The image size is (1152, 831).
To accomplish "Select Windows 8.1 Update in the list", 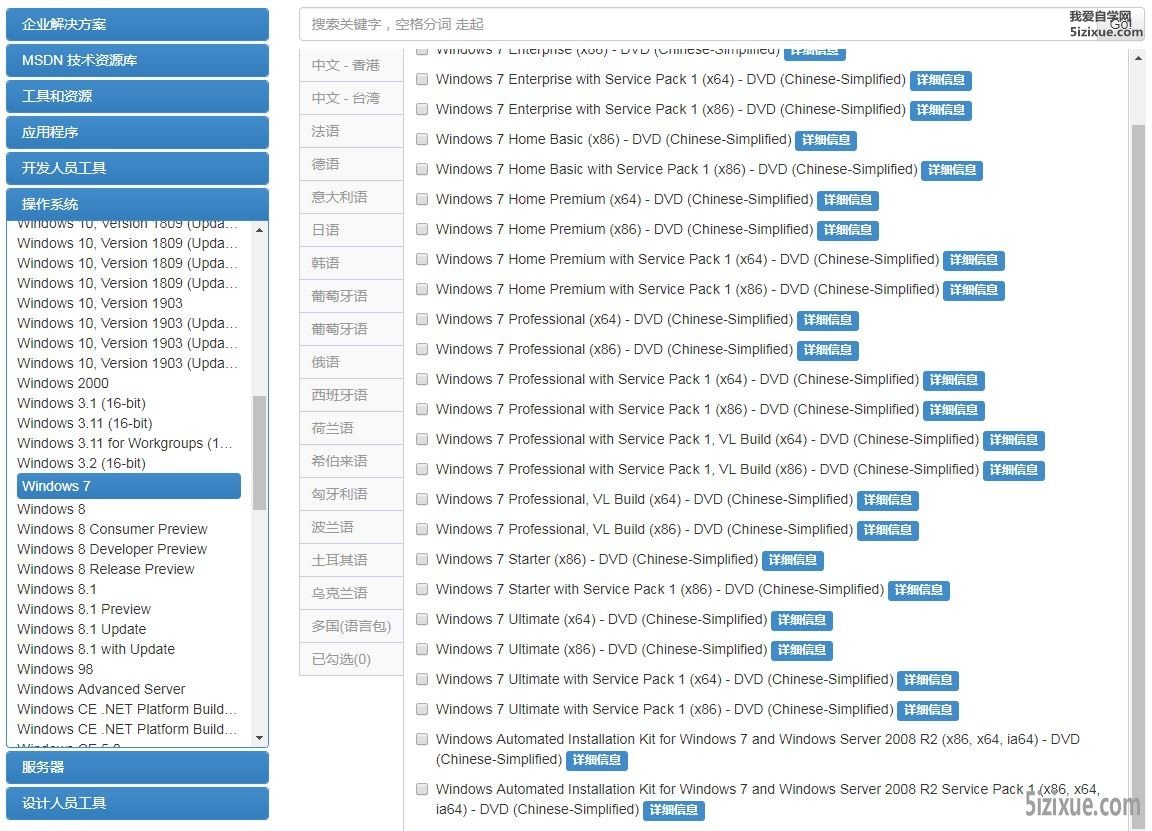I will click(x=82, y=629).
